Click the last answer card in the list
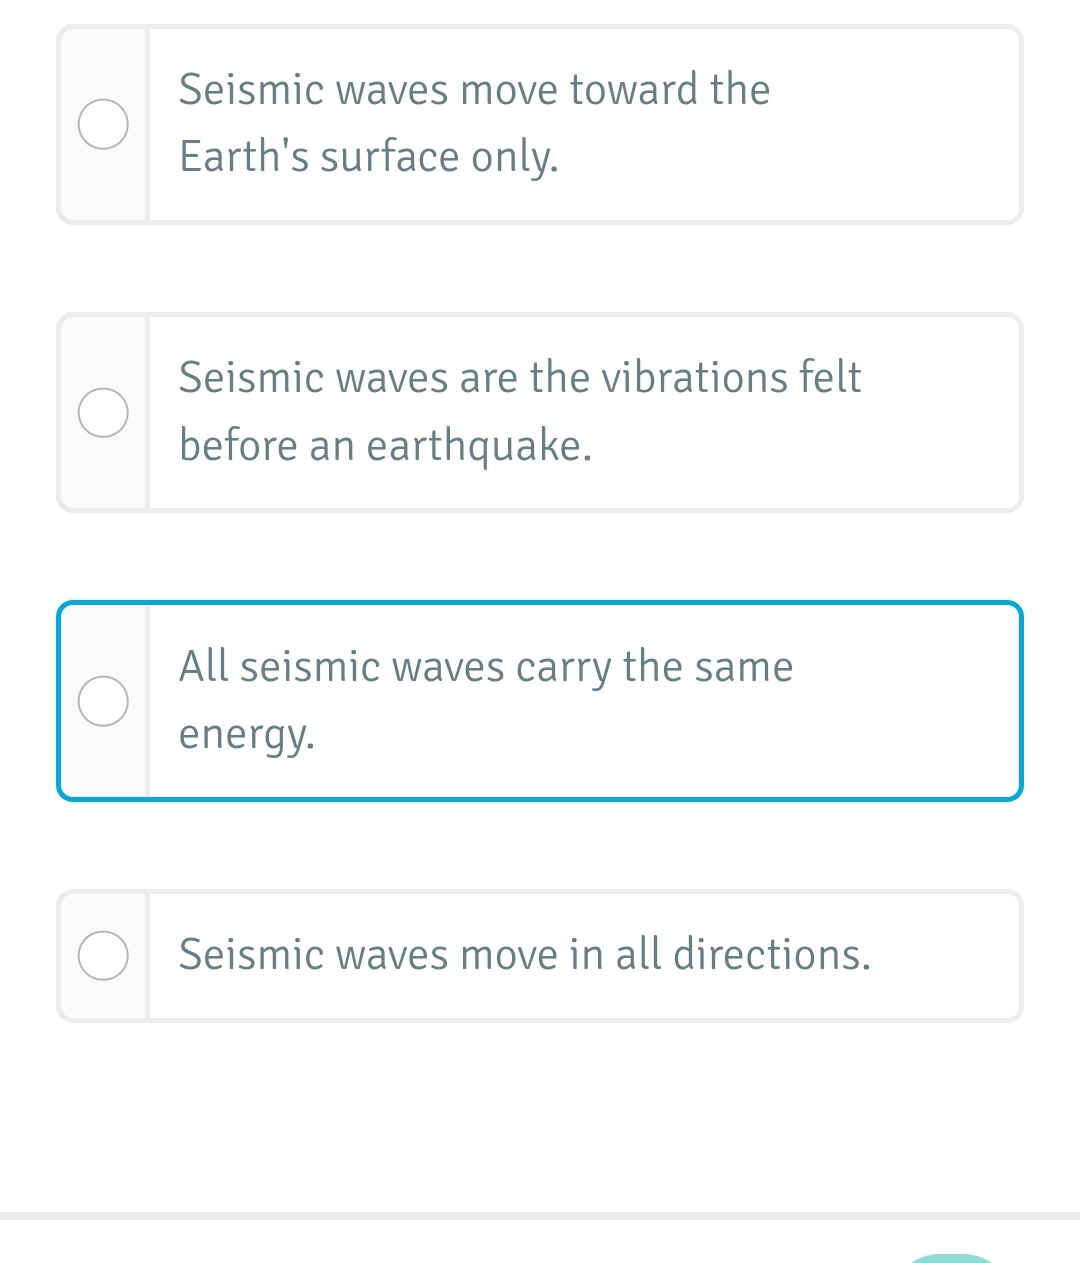This screenshot has width=1080, height=1263. click(x=540, y=955)
